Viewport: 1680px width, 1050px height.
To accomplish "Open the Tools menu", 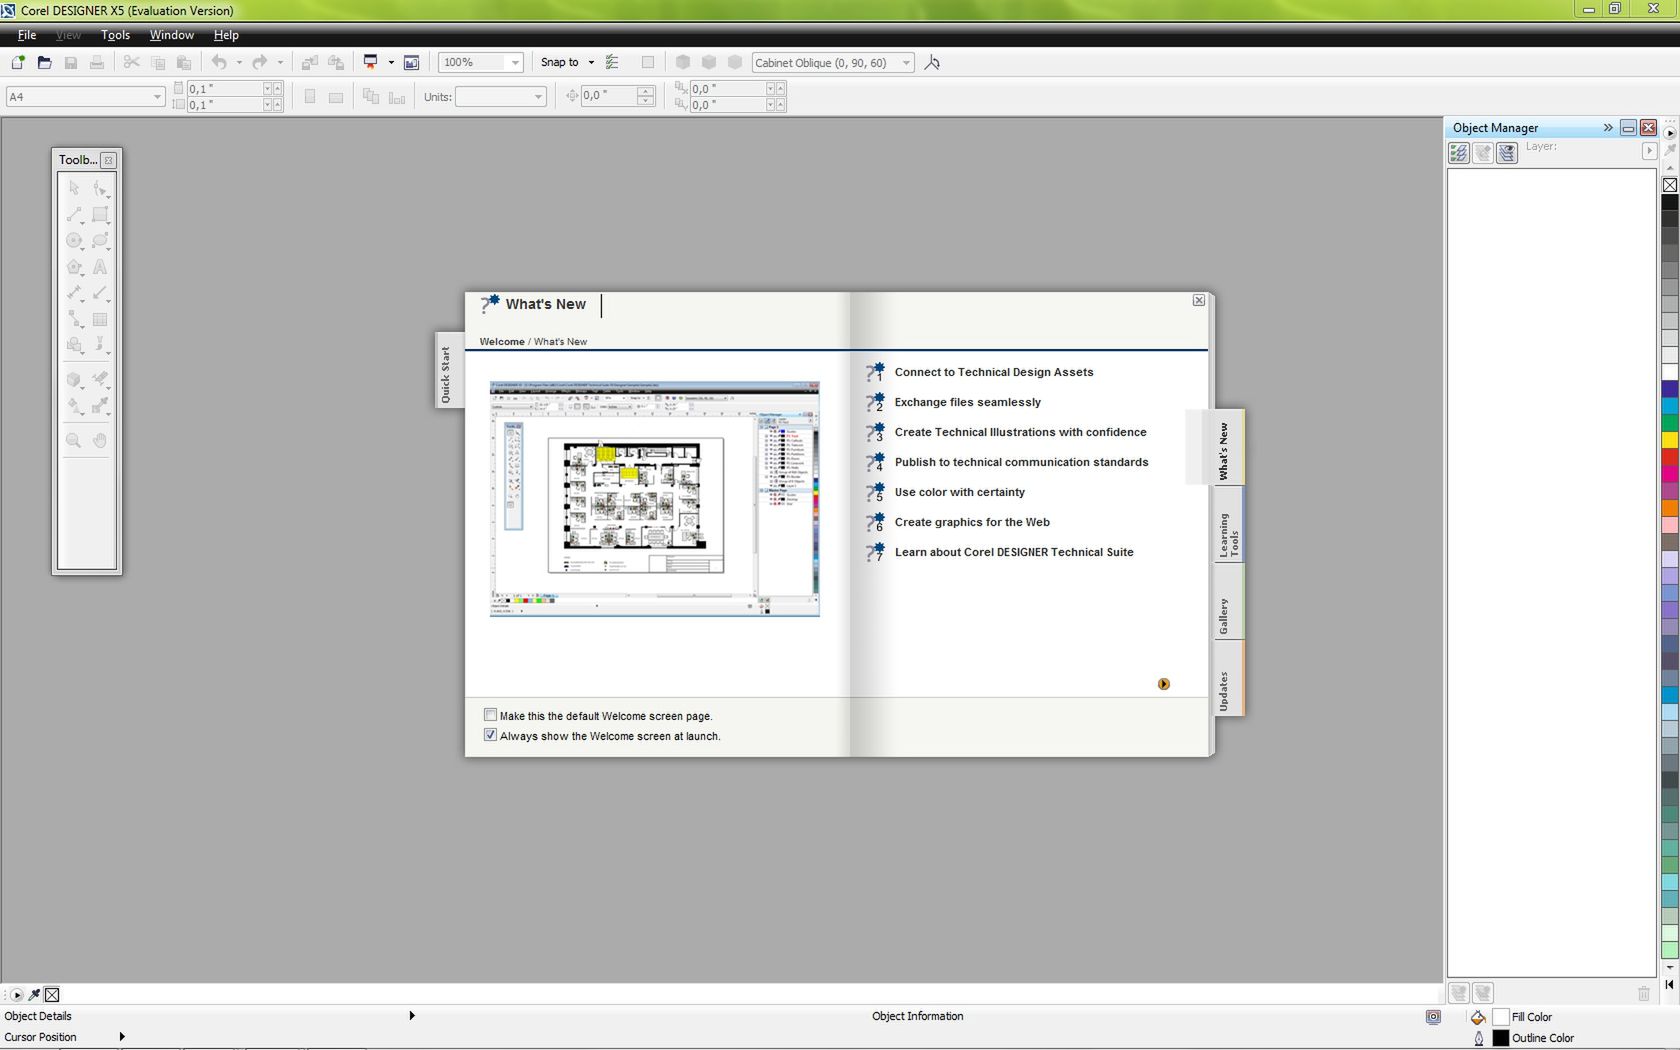I will 115,35.
